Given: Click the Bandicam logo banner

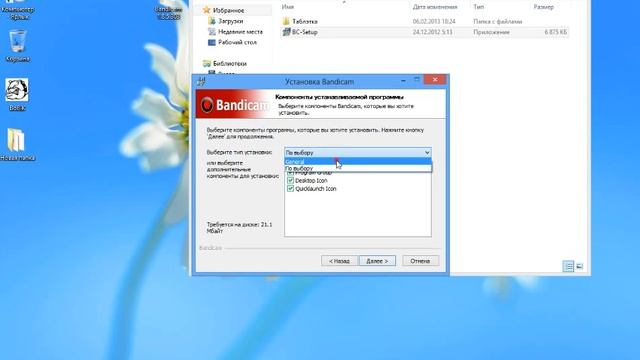Looking at the screenshot, I should [x=234, y=104].
